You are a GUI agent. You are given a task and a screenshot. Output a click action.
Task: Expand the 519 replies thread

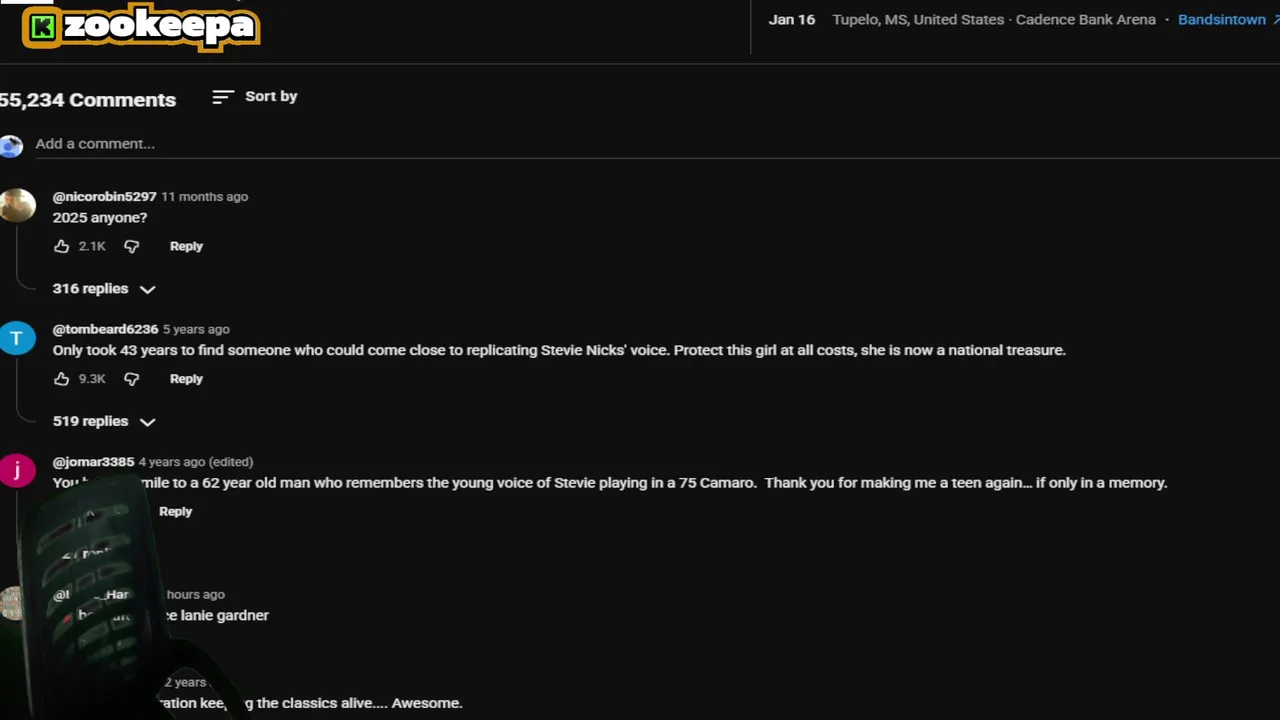coord(104,422)
